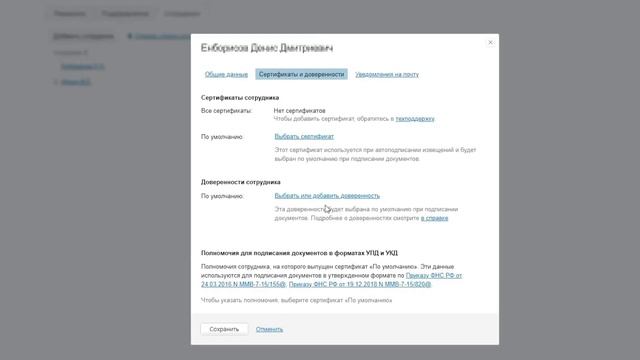Click the Нет сертификатов text

click(300, 111)
